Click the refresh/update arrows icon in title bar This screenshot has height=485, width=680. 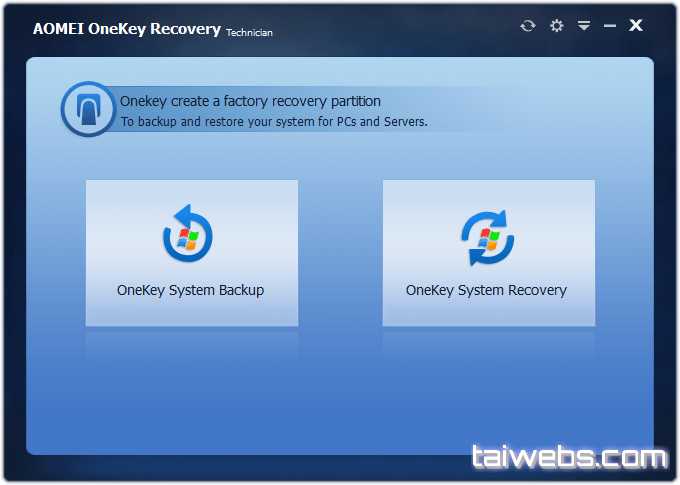click(528, 26)
